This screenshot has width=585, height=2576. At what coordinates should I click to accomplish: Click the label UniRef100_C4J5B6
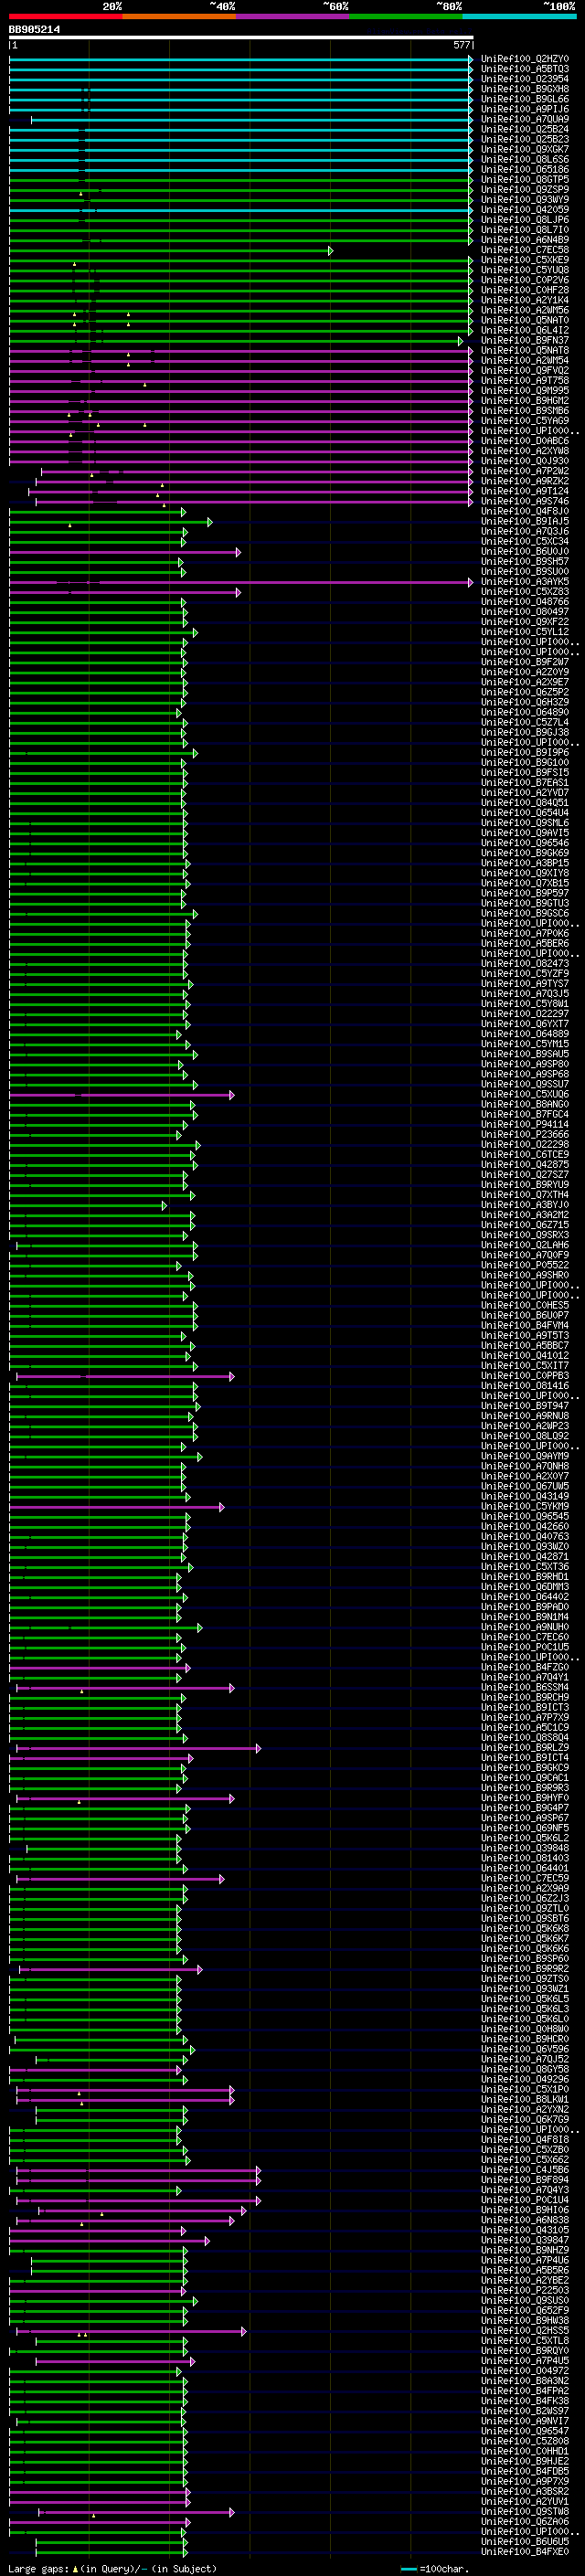click(525, 2170)
